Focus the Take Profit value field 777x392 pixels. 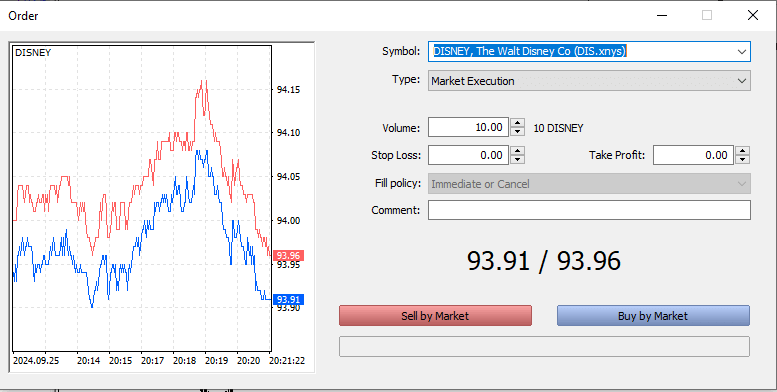coord(693,155)
